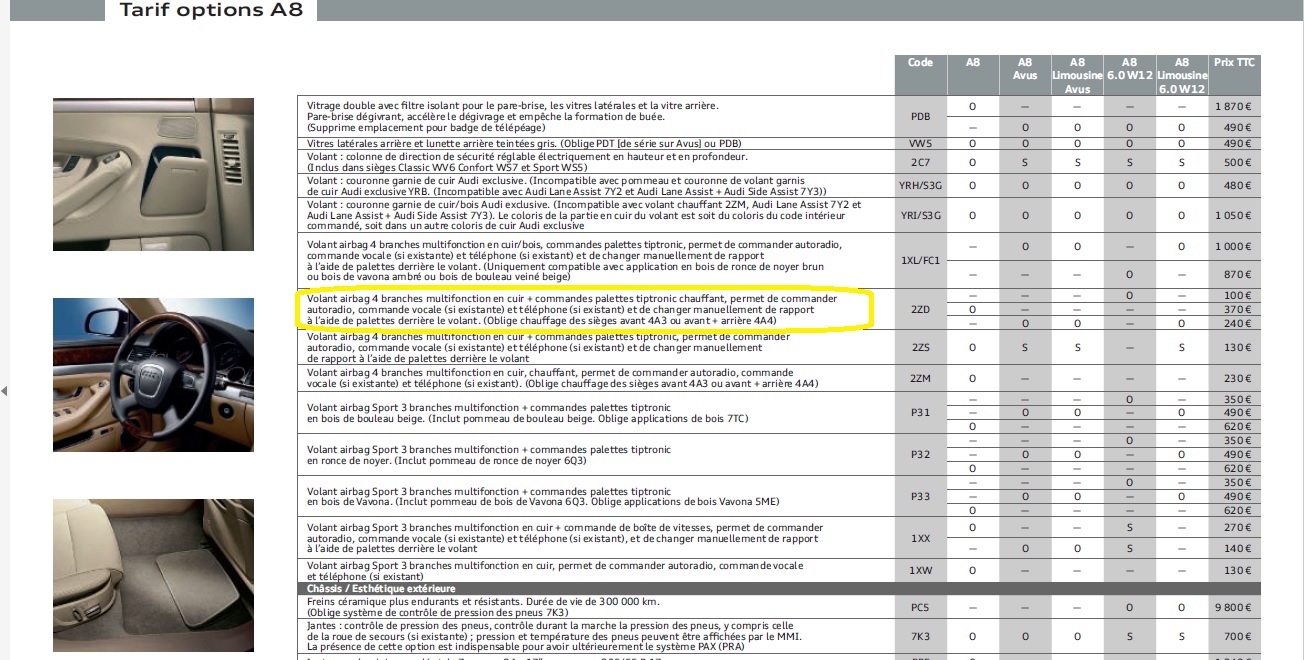Screen dimensions: 1304x660
Task: Select option code 2ZD
Action: [920, 310]
